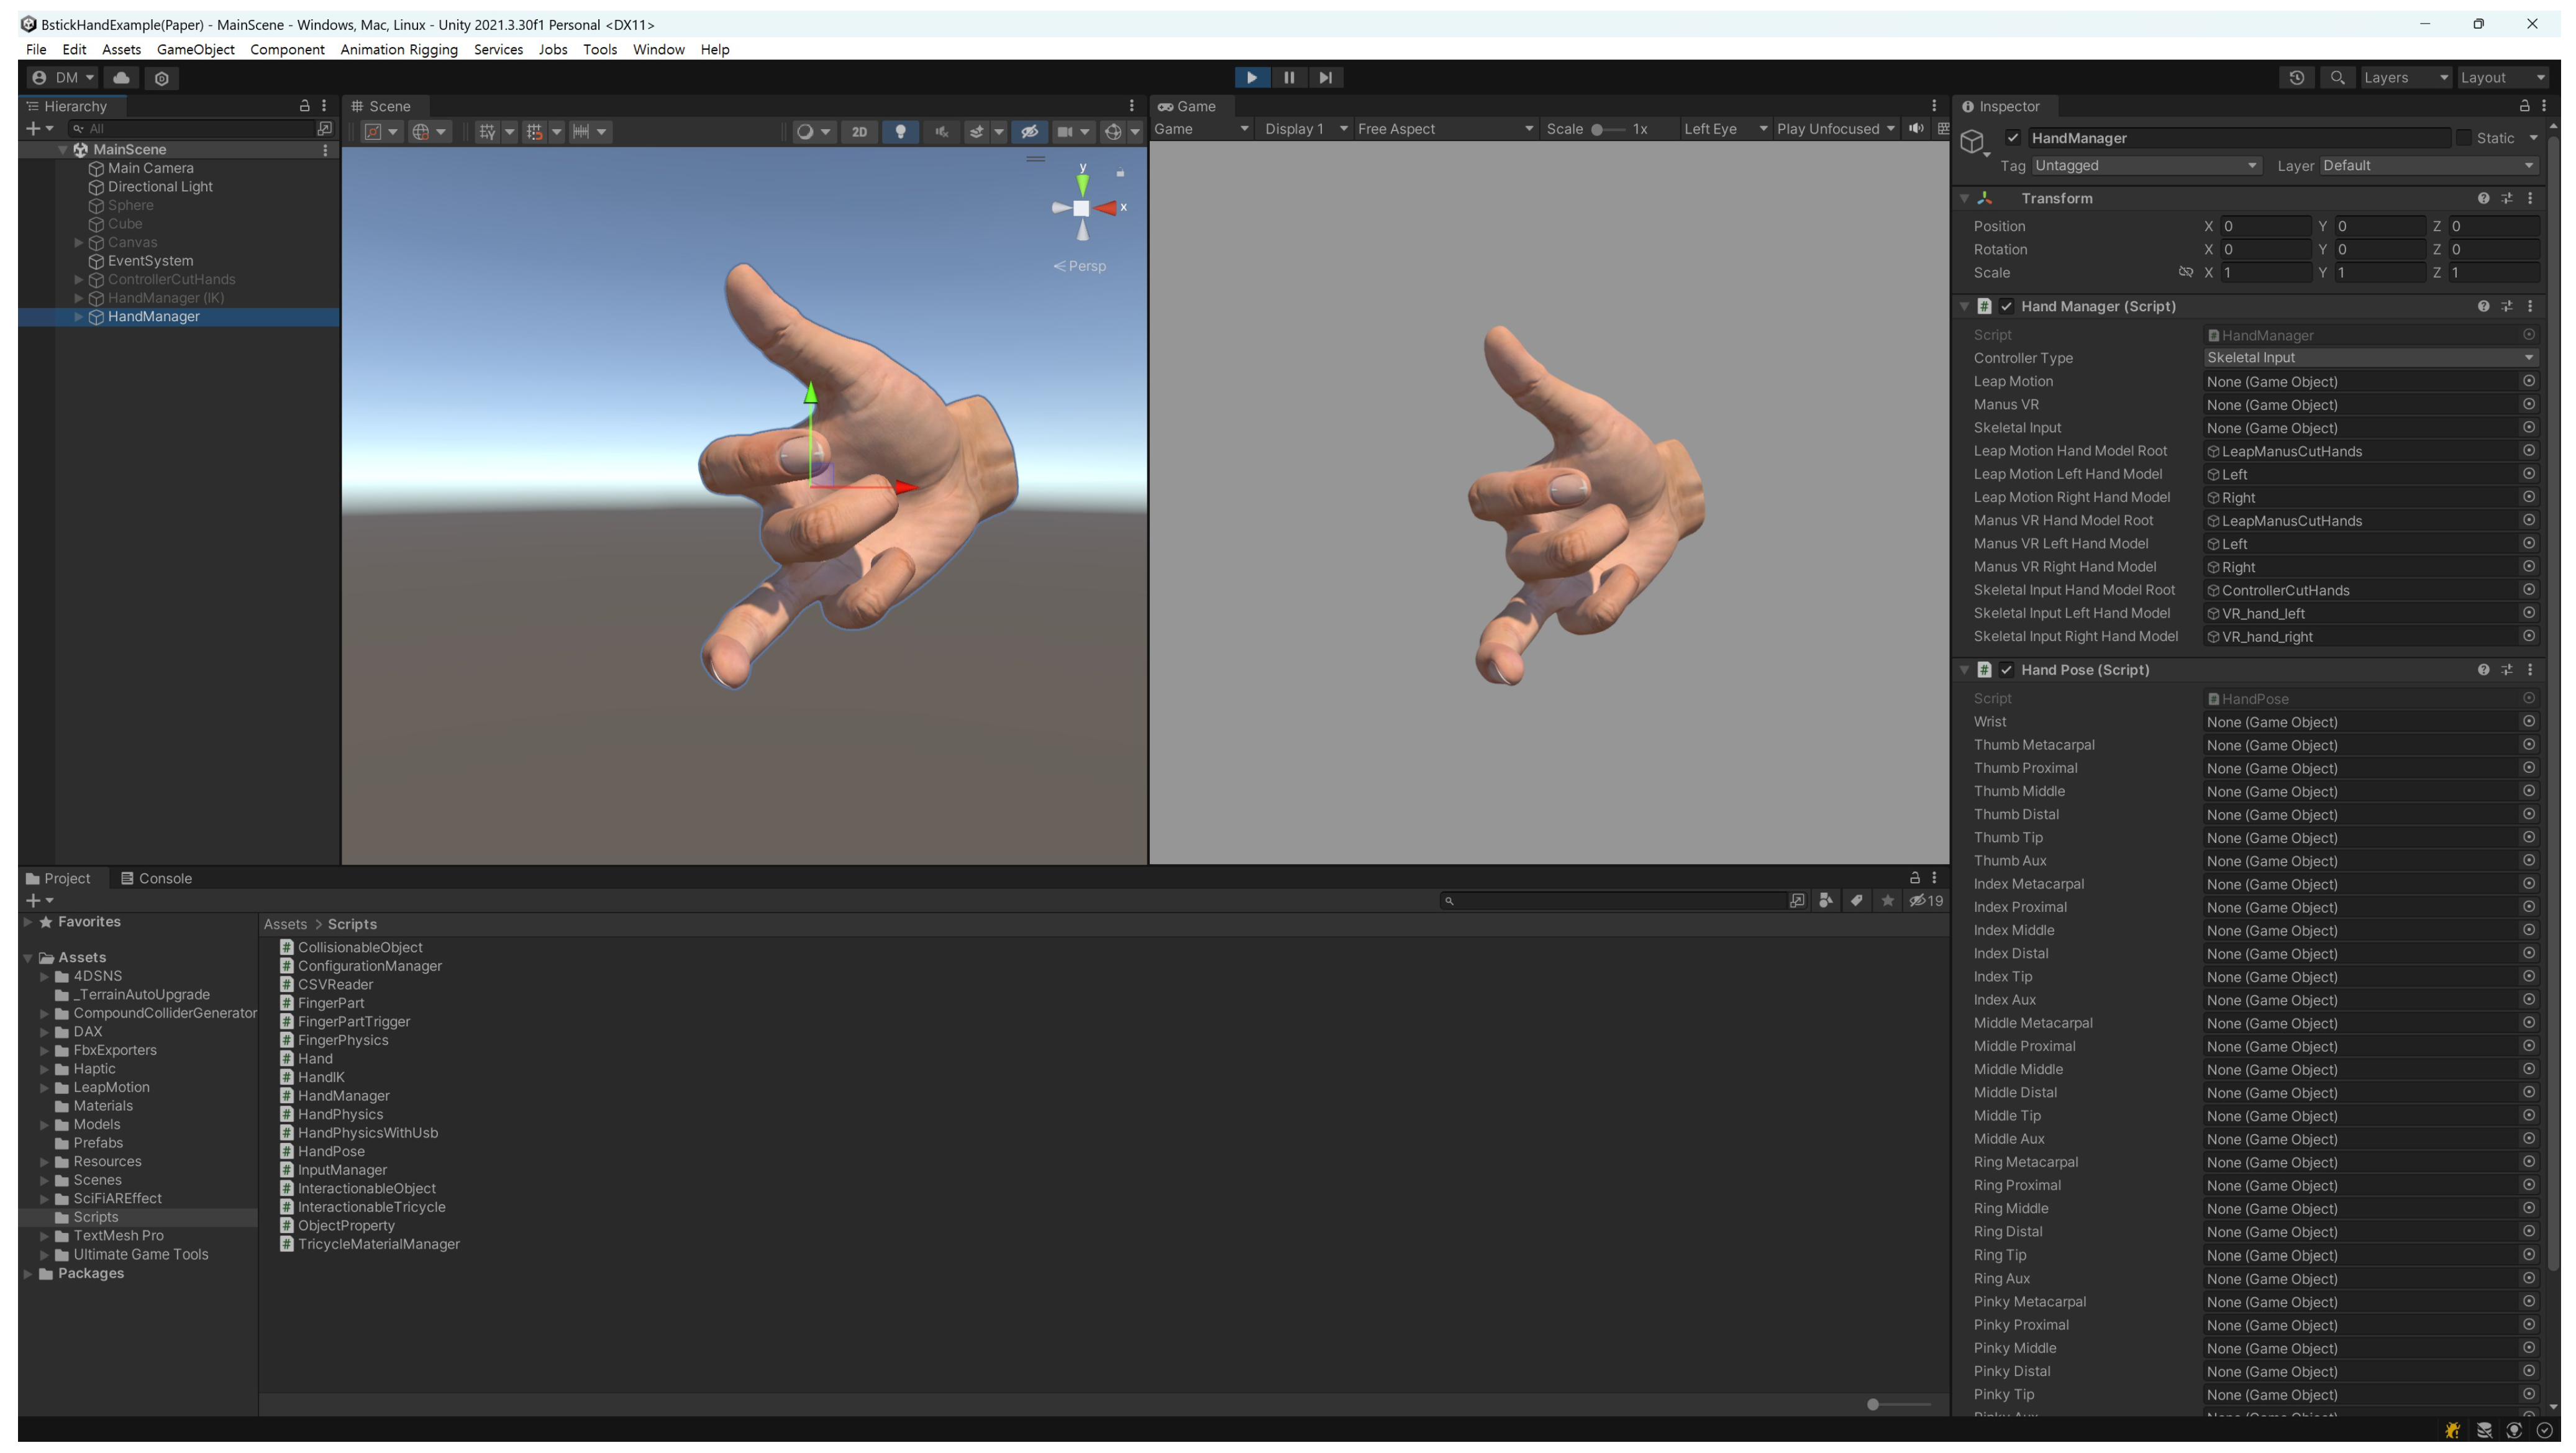Open the cloud services icon
2576x1453 pixels.
click(121, 77)
